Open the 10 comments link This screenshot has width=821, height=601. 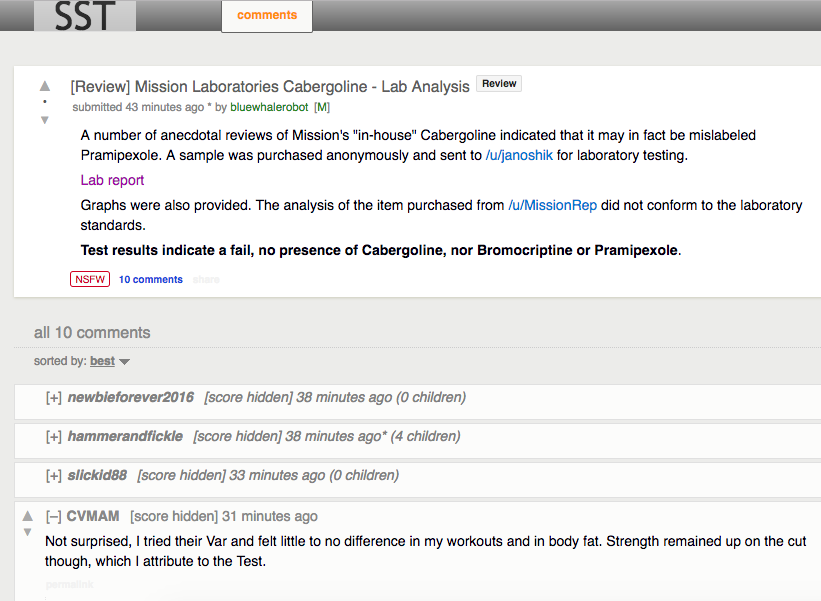(x=150, y=280)
